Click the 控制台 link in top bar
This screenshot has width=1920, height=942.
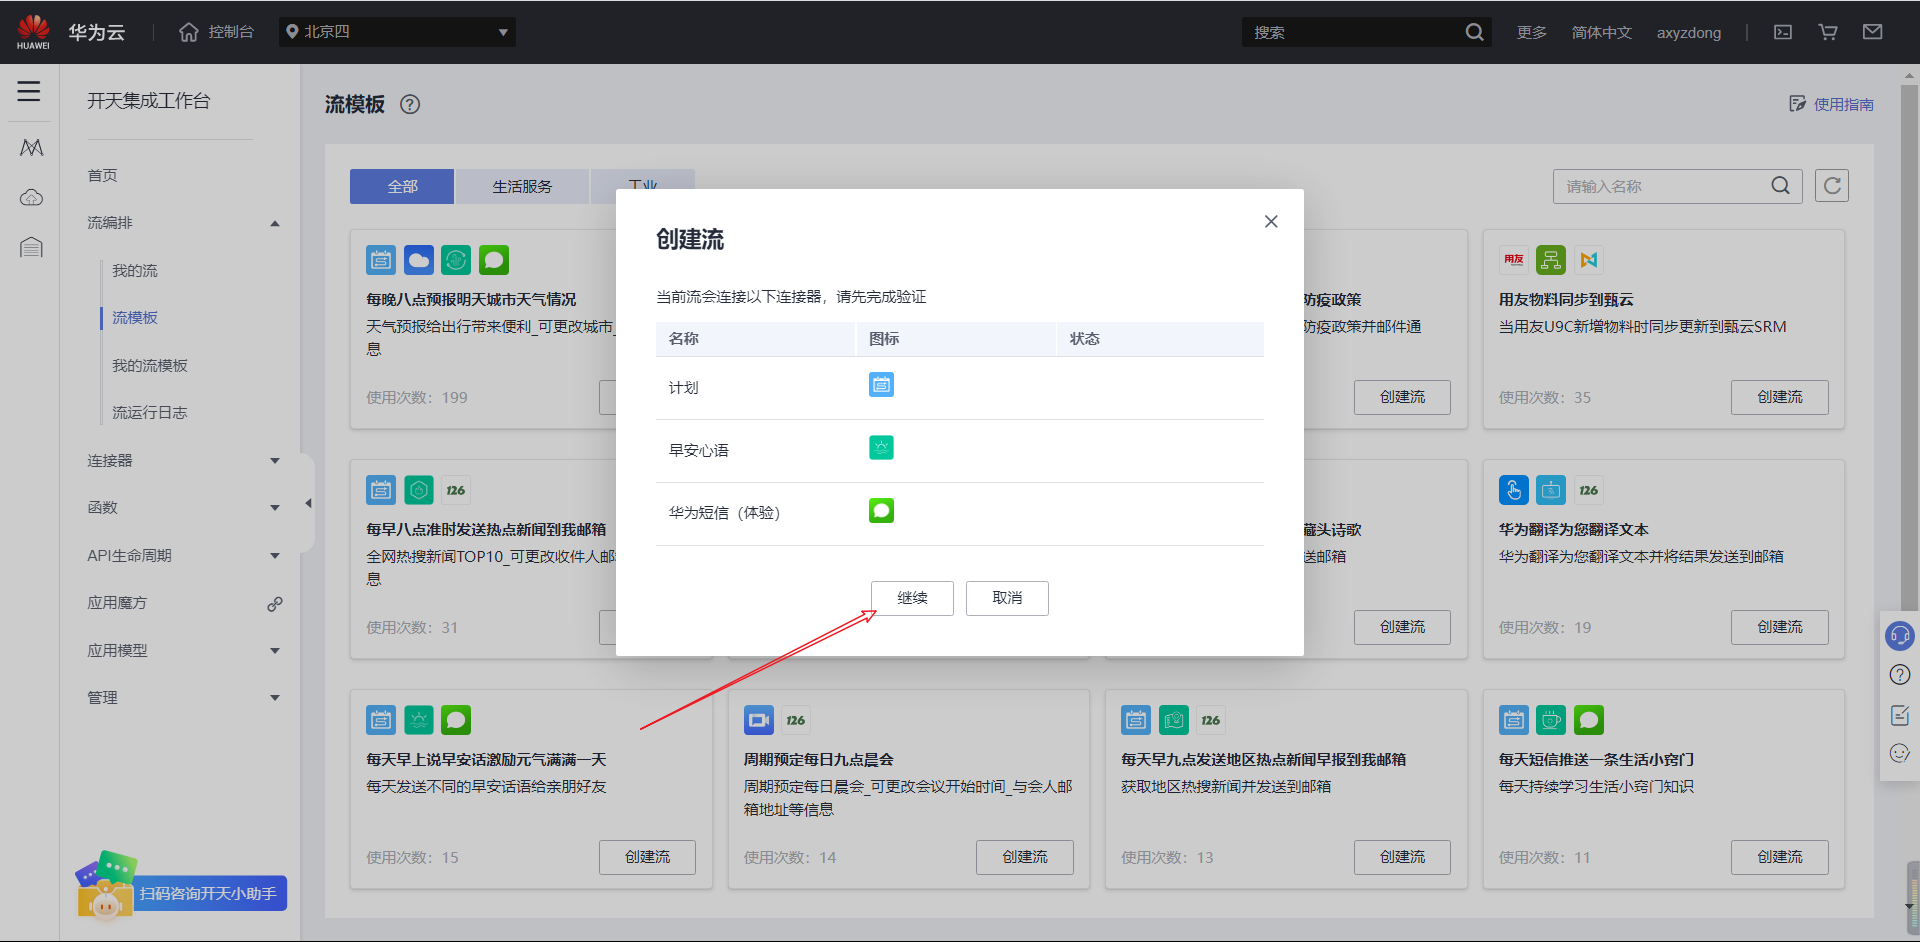click(x=231, y=32)
